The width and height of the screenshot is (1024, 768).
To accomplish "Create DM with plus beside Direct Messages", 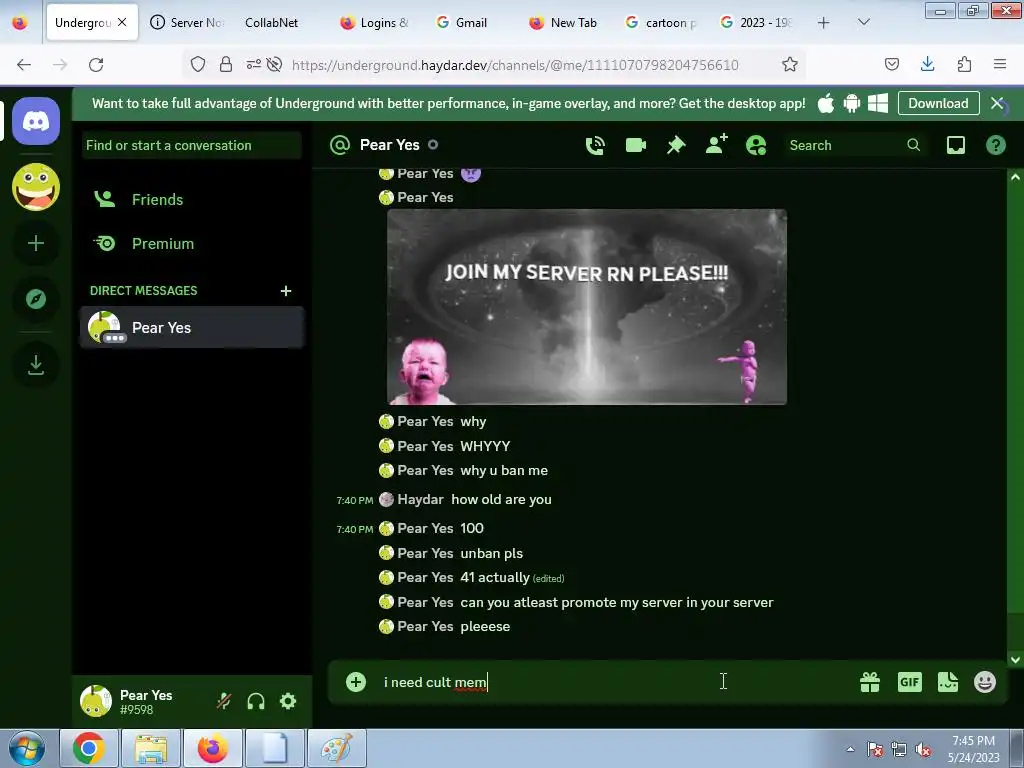I will pyautogui.click(x=285, y=291).
